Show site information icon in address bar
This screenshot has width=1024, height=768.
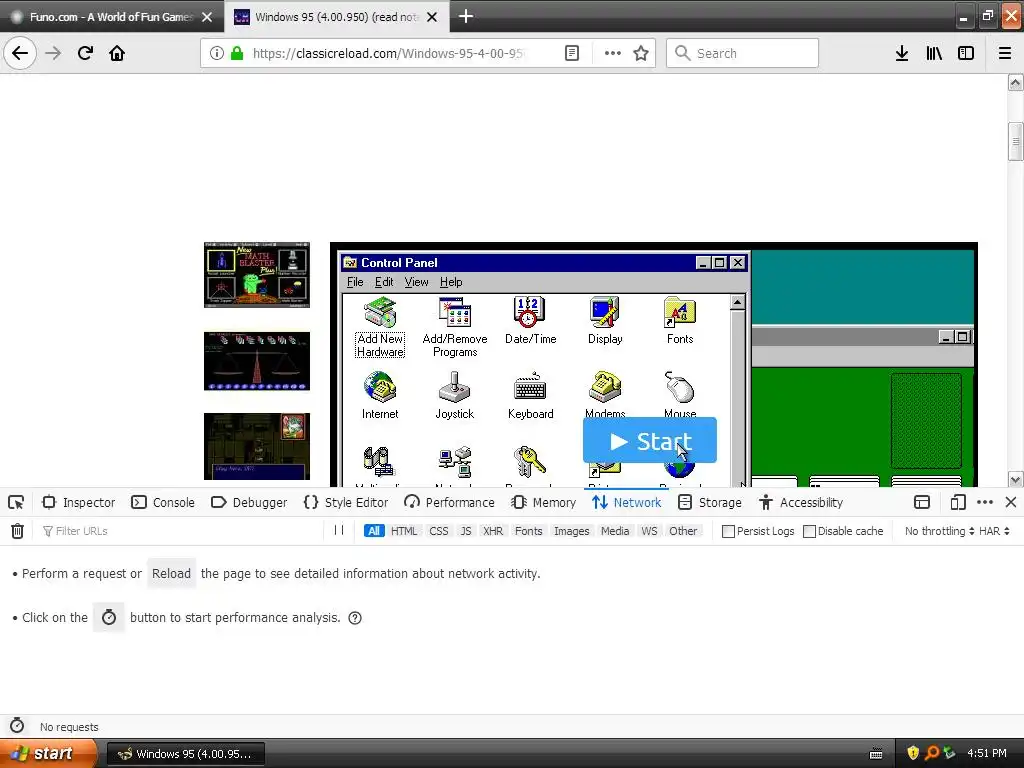217,53
